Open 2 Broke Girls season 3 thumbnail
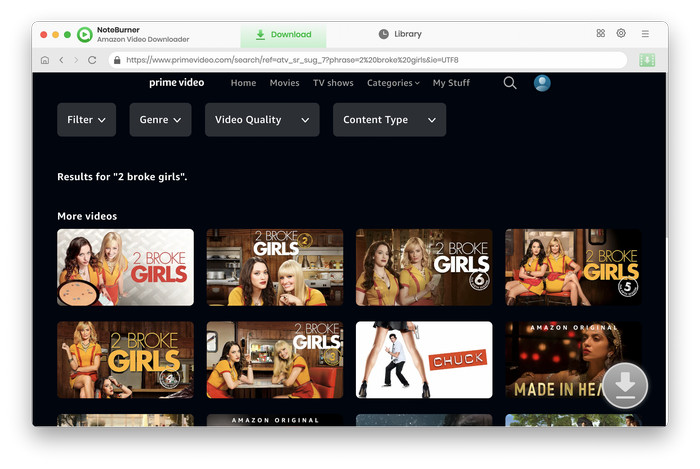The width and height of the screenshot is (700, 469). [x=275, y=360]
